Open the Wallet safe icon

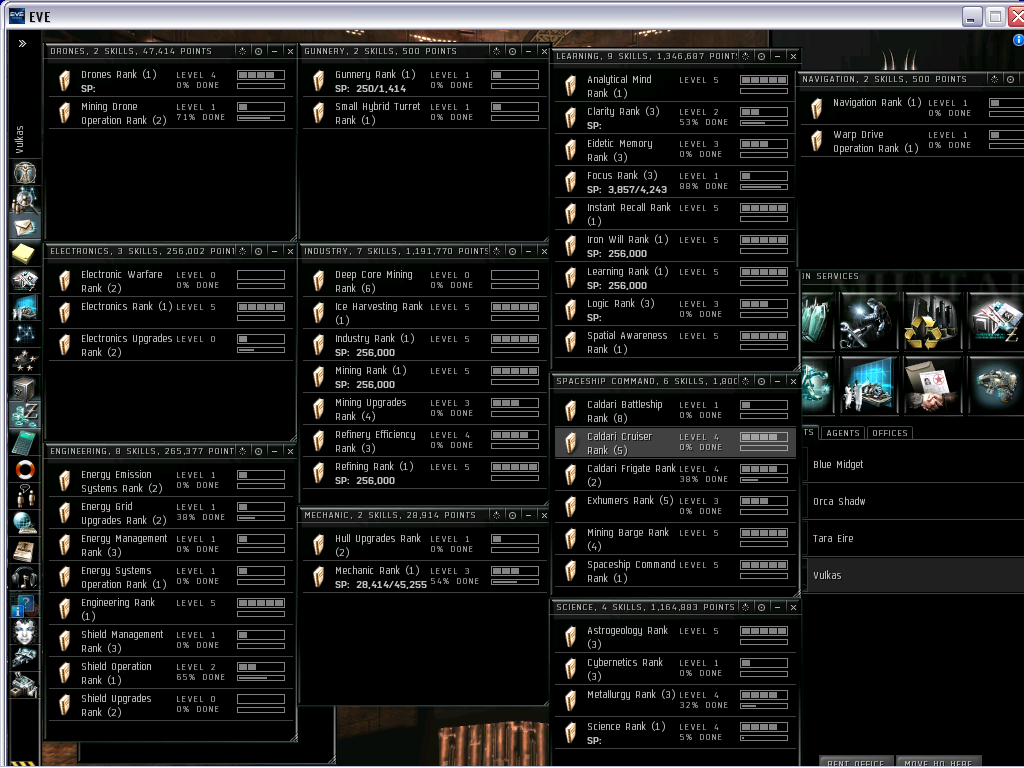coord(24,388)
